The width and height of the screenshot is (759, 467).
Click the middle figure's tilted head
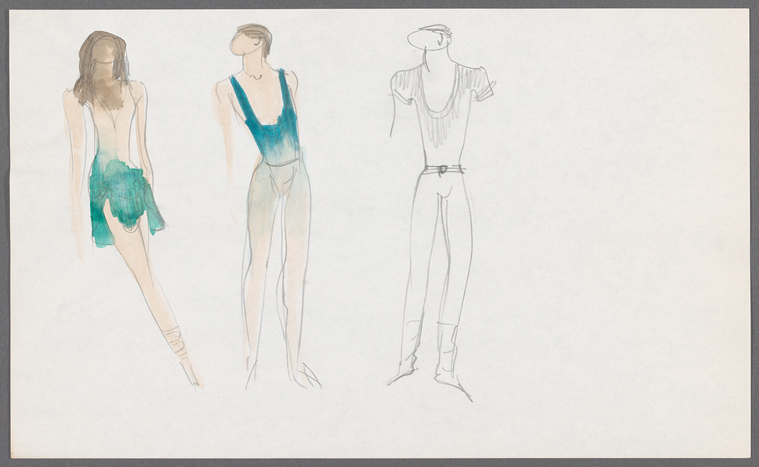click(x=251, y=41)
